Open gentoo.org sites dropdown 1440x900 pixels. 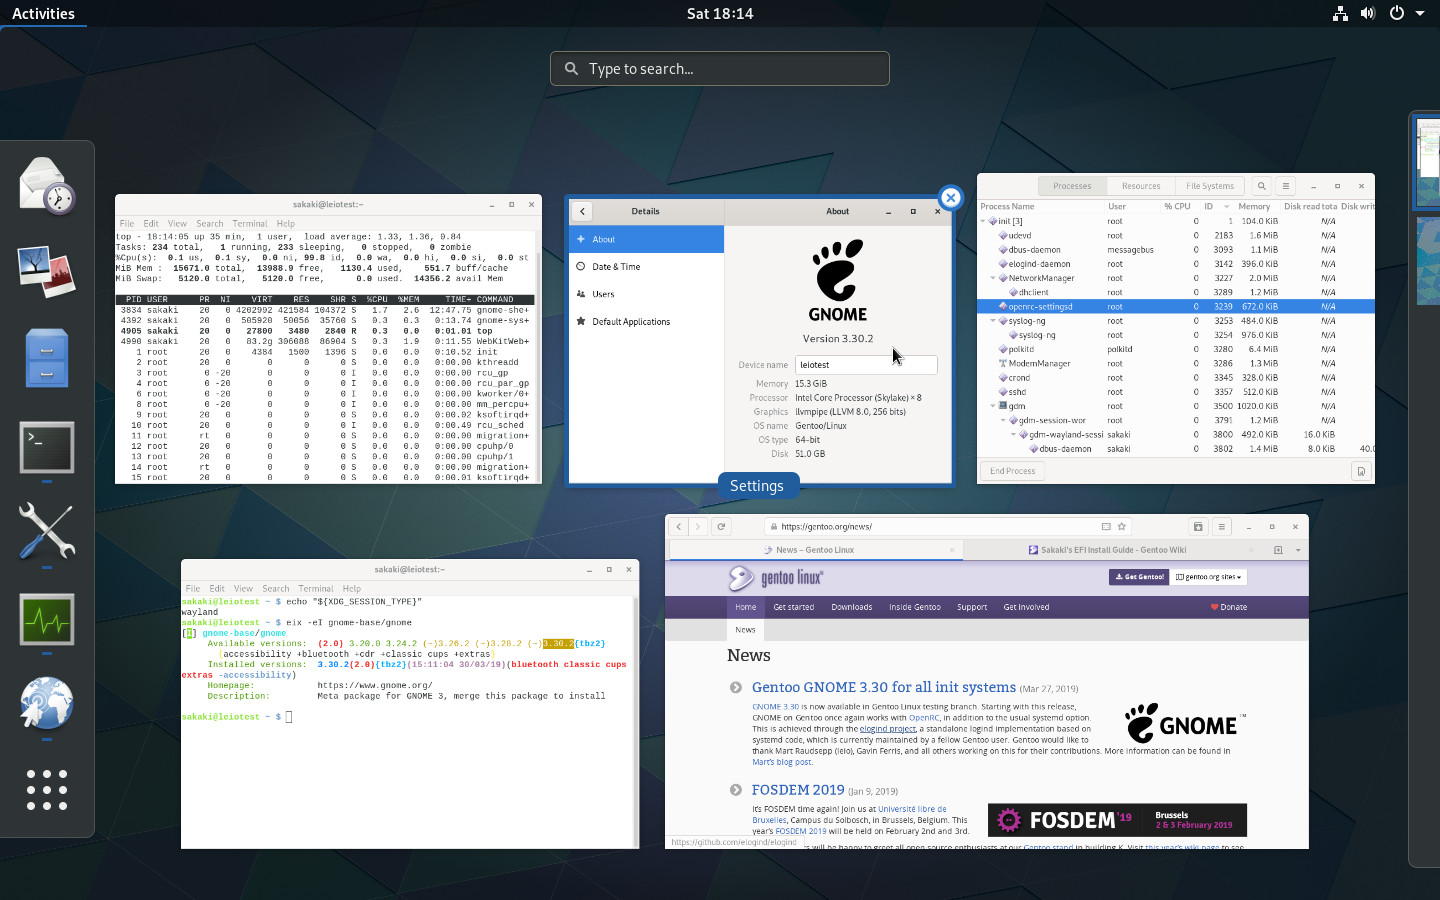click(1209, 577)
